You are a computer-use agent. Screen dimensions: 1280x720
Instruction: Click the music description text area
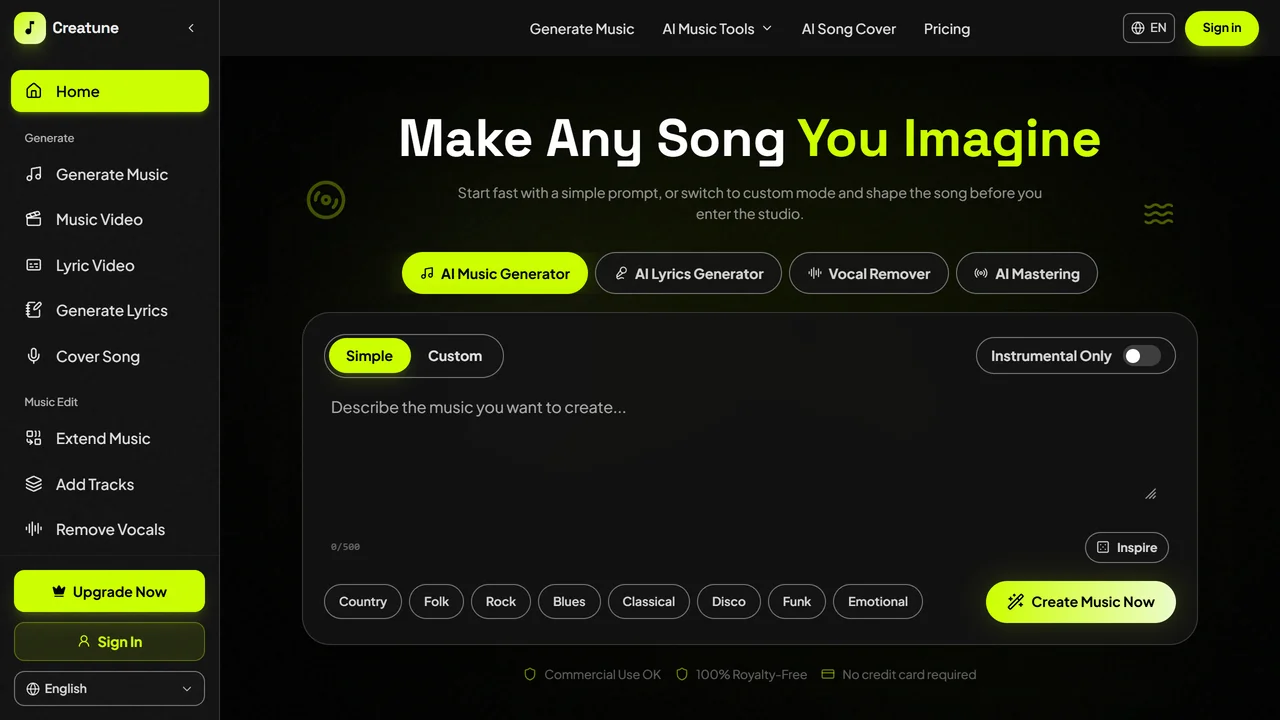tap(744, 448)
